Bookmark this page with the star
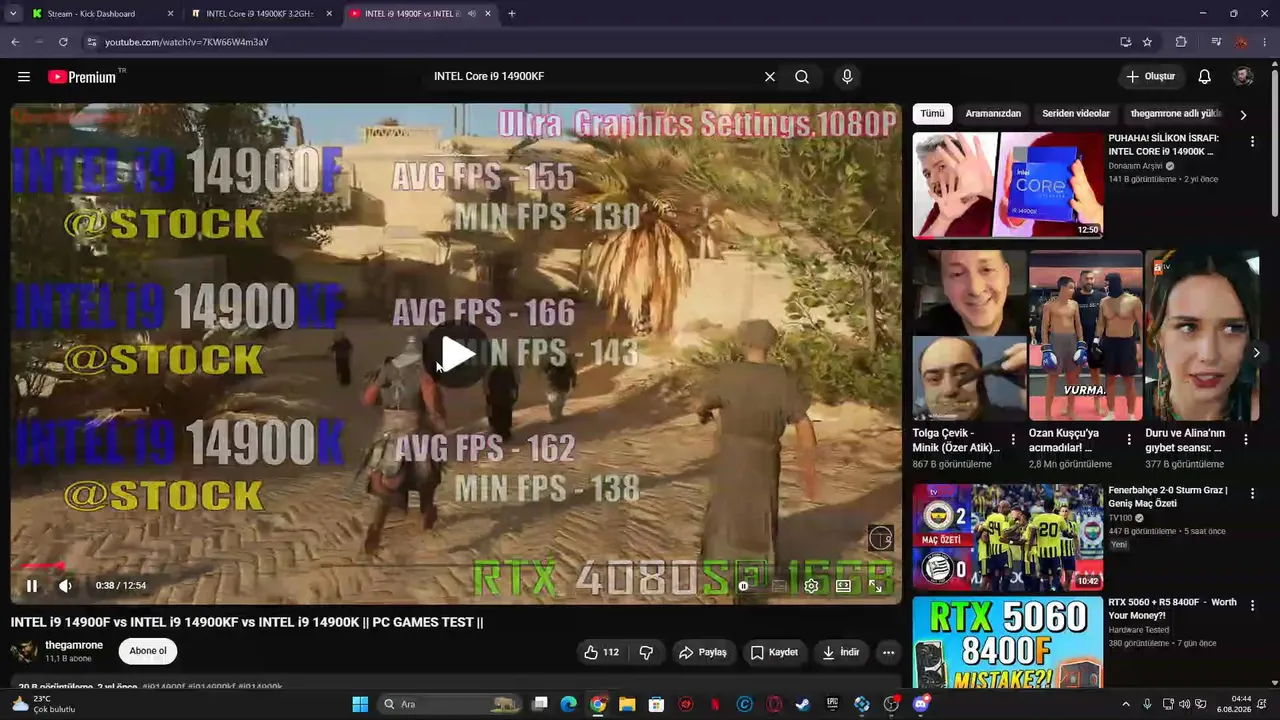The height and width of the screenshot is (720, 1280). (1147, 42)
